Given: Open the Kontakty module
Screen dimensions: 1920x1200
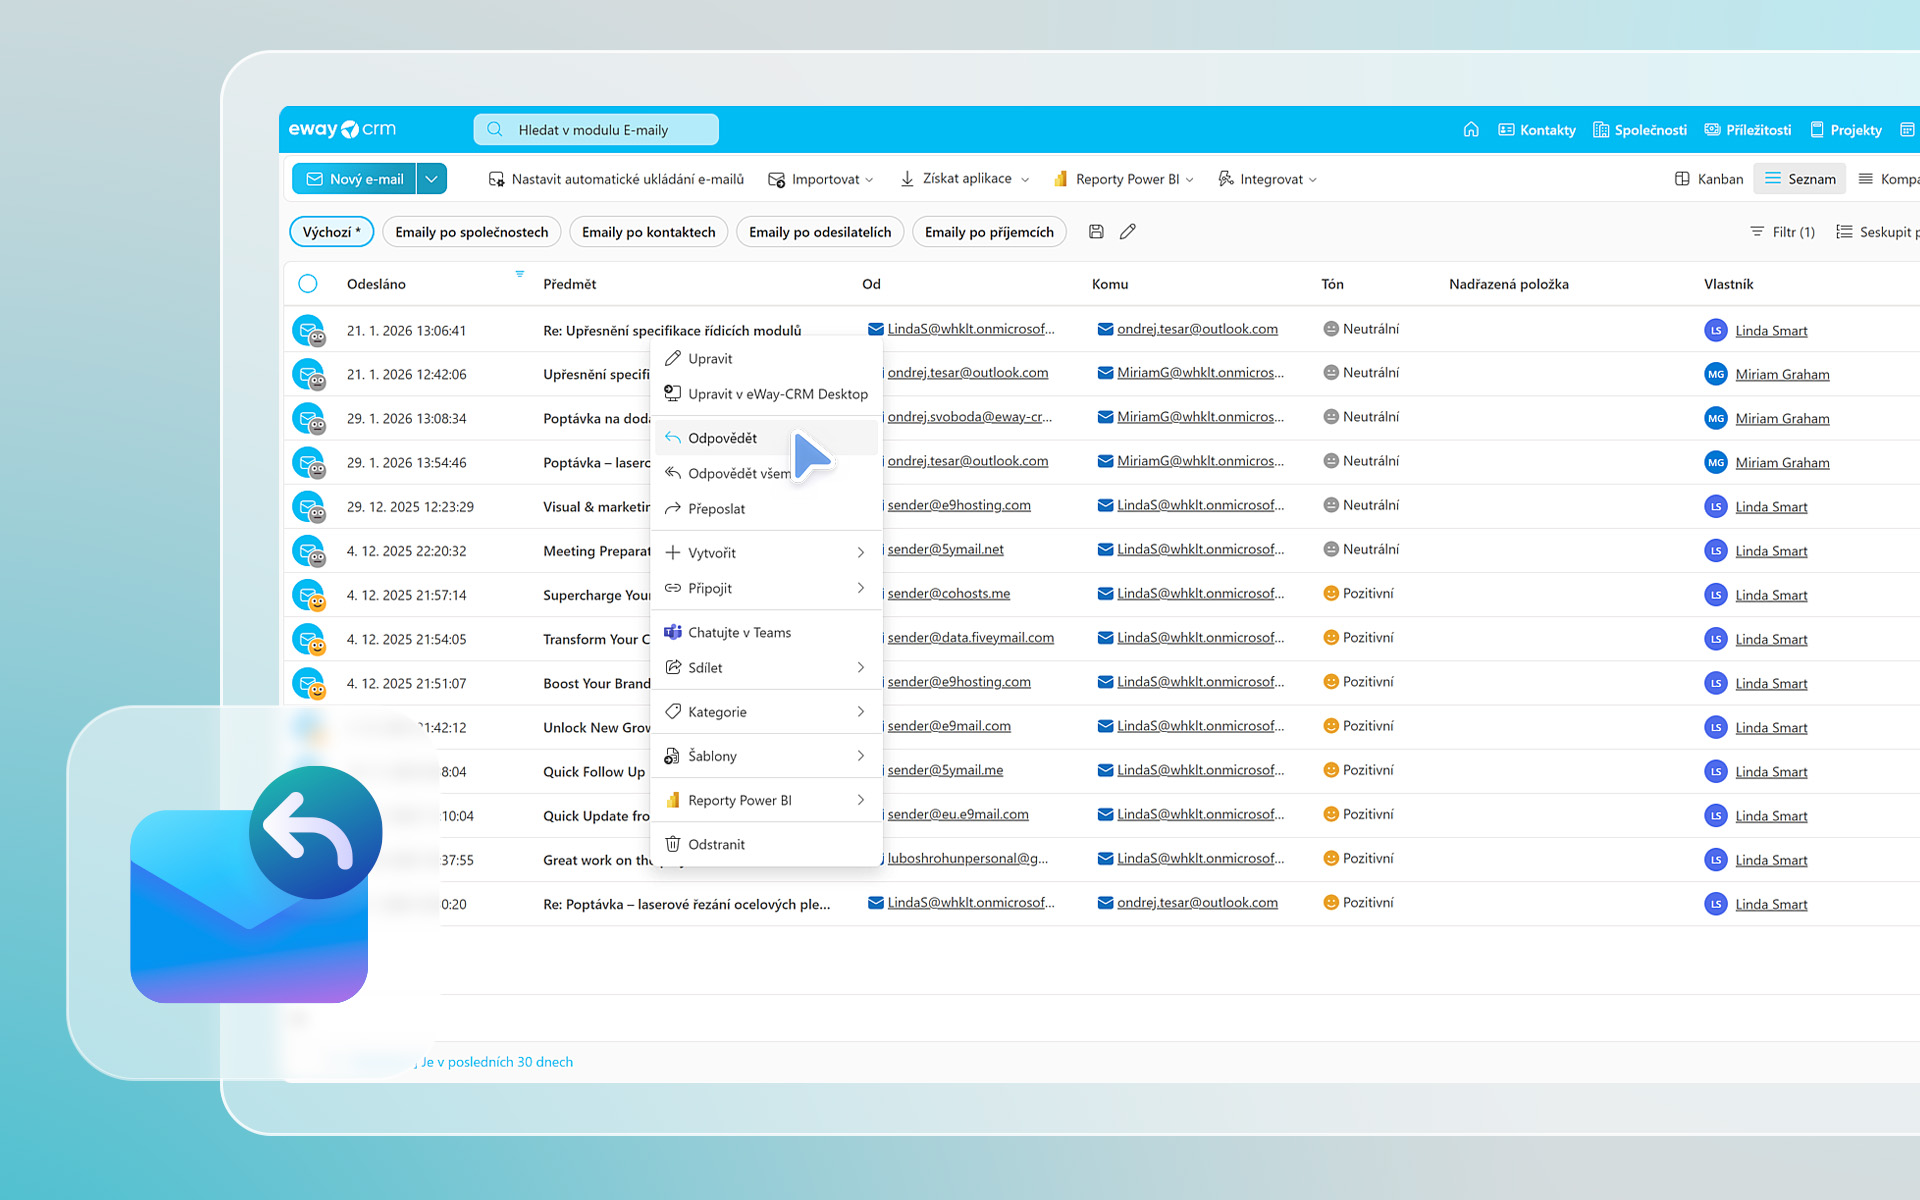Looking at the screenshot, I should [1537, 130].
